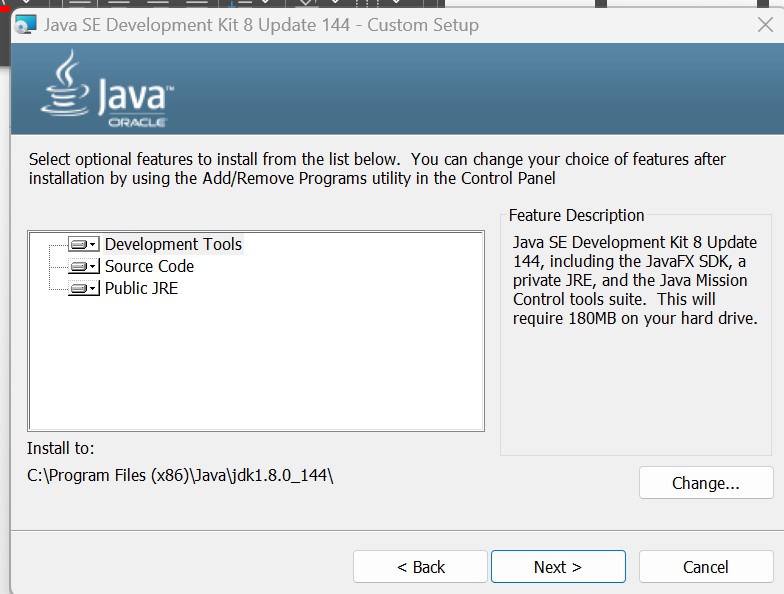Click the Public JRE drive icon
Screen dimensions: 784x594
[78, 288]
